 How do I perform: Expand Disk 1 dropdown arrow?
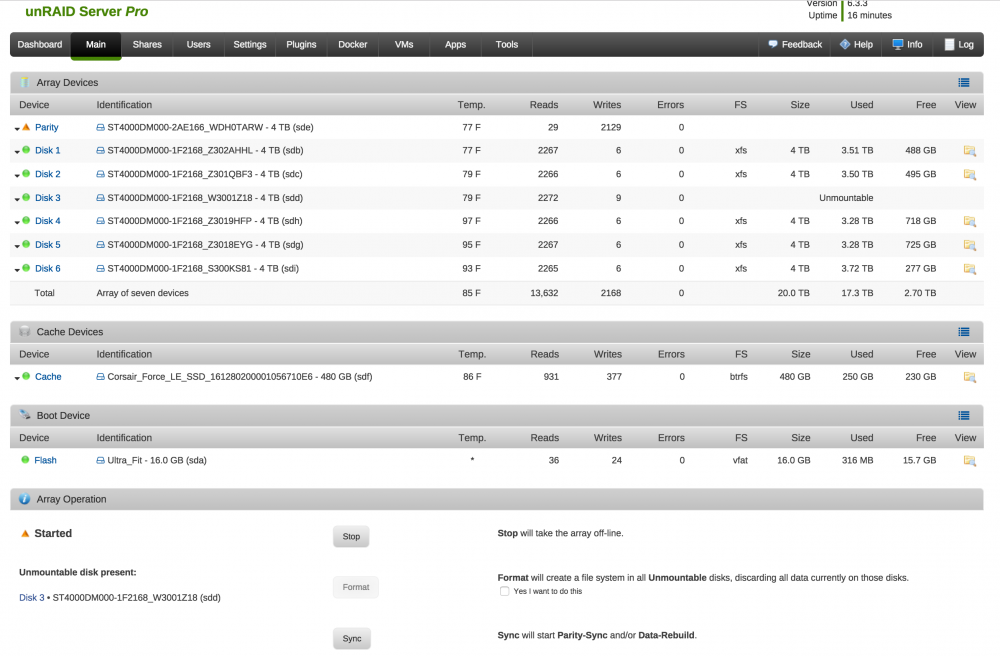[17, 152]
